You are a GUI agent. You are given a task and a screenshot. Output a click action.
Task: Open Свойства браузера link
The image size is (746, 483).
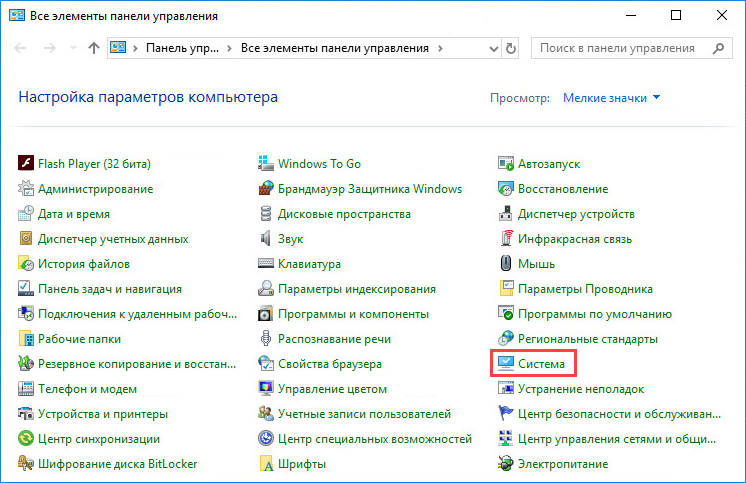(330, 364)
